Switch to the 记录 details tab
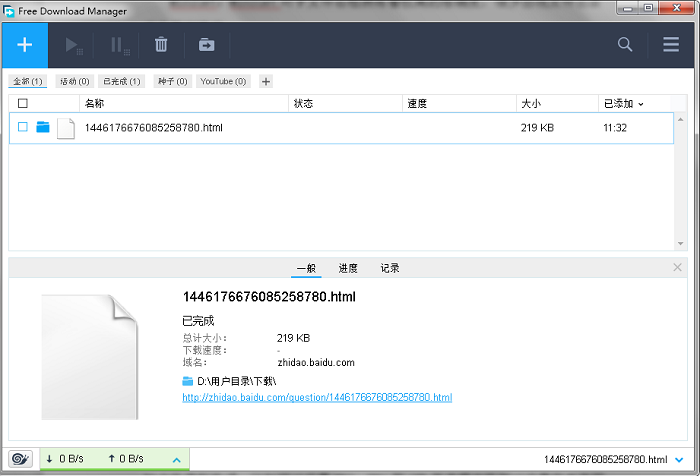The height and width of the screenshot is (476, 700). (390, 268)
